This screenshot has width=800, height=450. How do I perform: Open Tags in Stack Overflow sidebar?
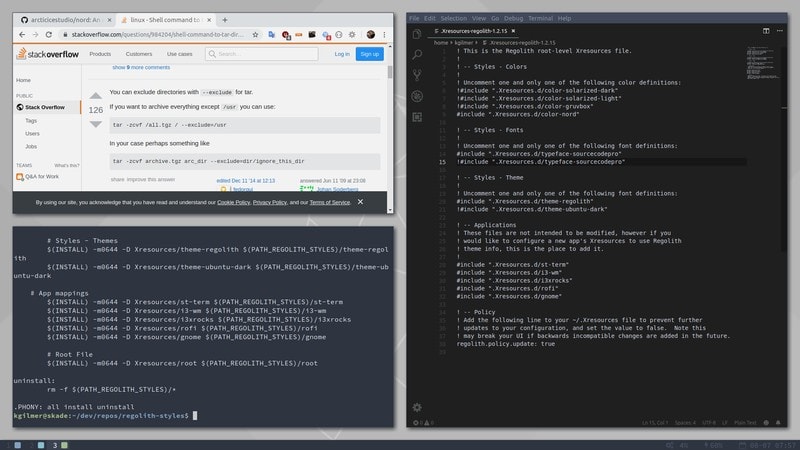pos(31,121)
